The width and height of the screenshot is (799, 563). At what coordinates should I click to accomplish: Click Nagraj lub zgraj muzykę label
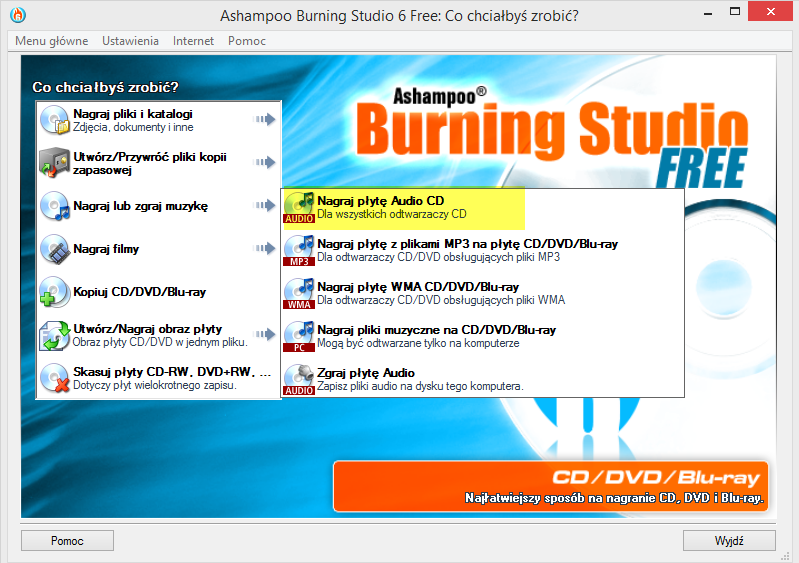[141, 206]
